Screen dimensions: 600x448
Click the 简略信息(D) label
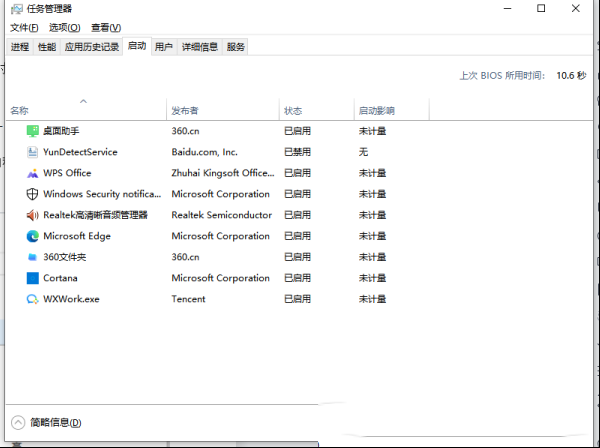(x=56, y=423)
